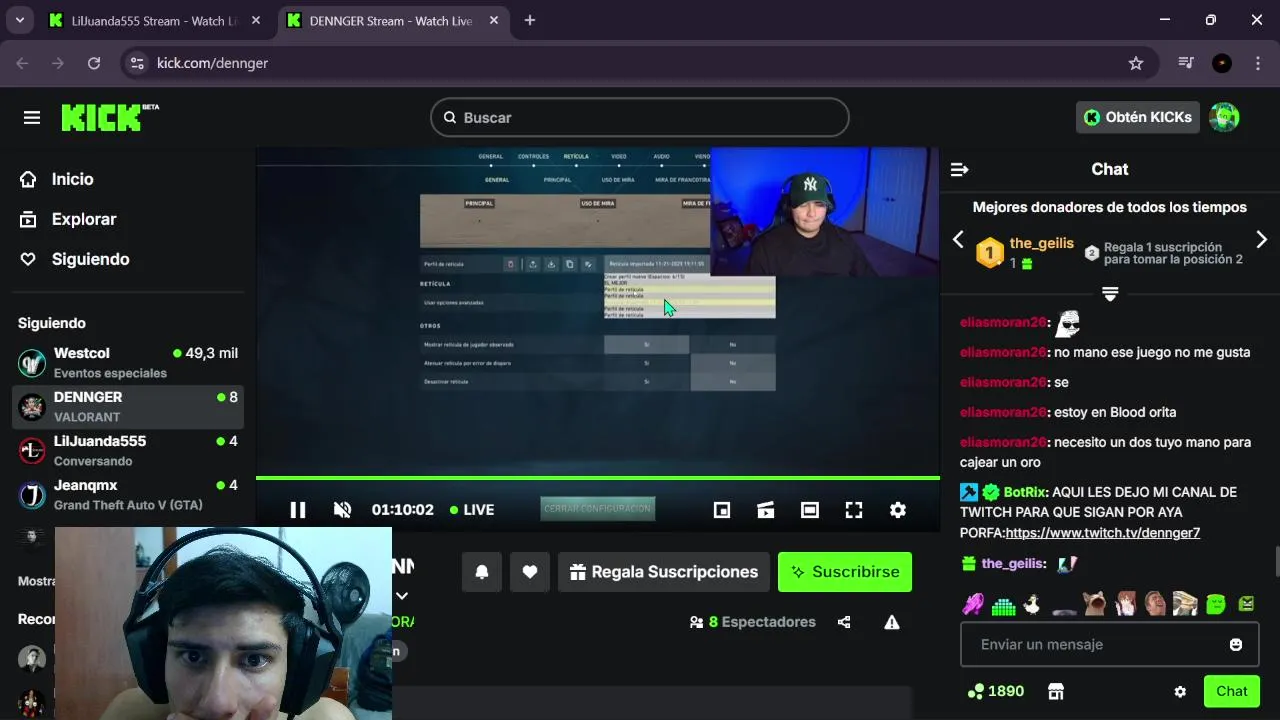
Task: Select the DENNGER Stream browser tab
Action: 392,20
